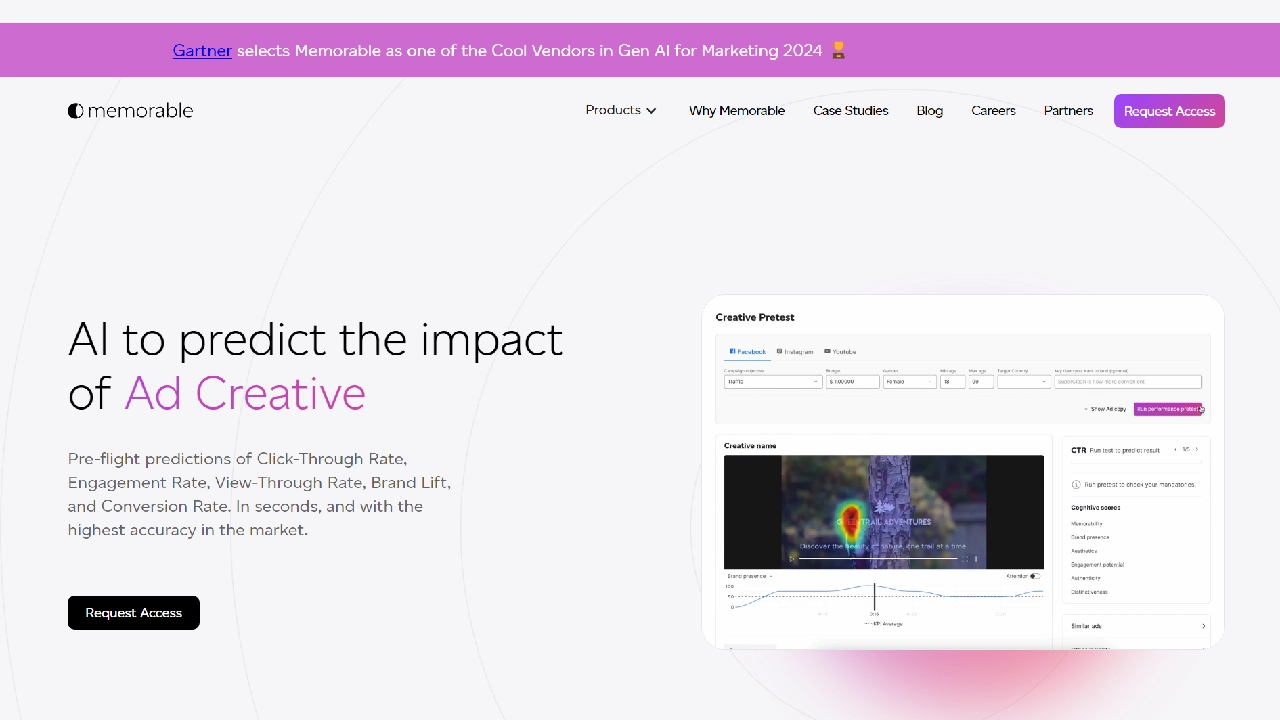Go to next result with the CTR right arrow
Image resolution: width=1280 pixels, height=720 pixels.
[1197, 450]
